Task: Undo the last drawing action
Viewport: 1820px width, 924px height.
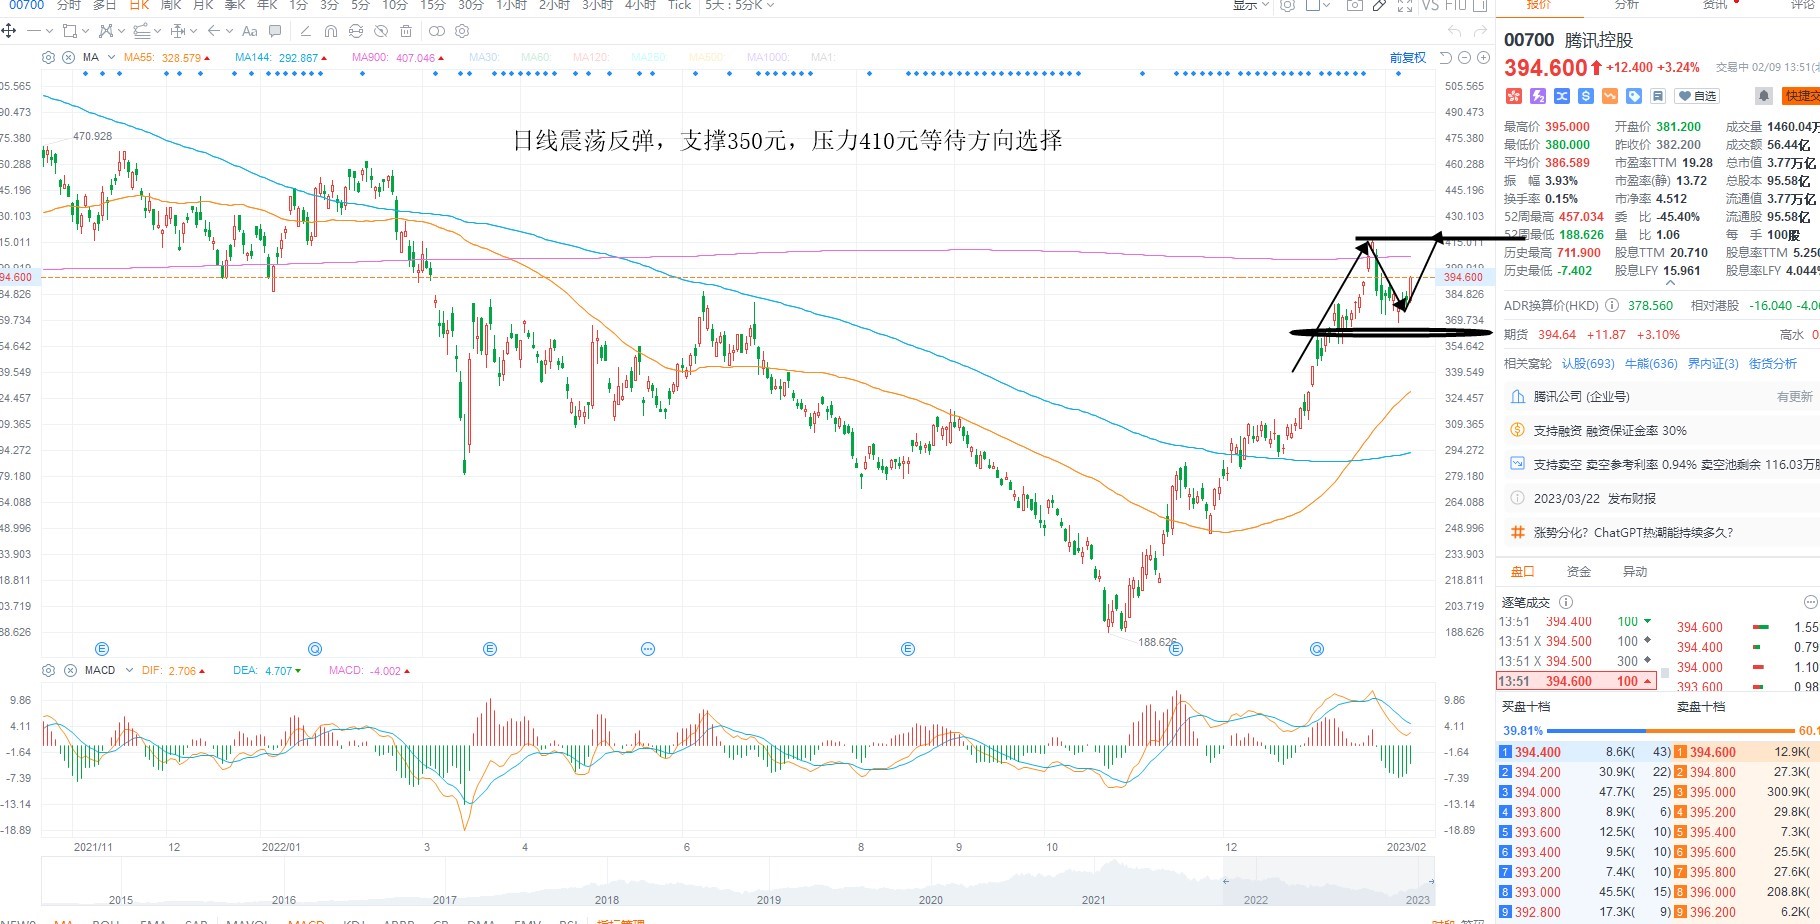Action: 1454,31
